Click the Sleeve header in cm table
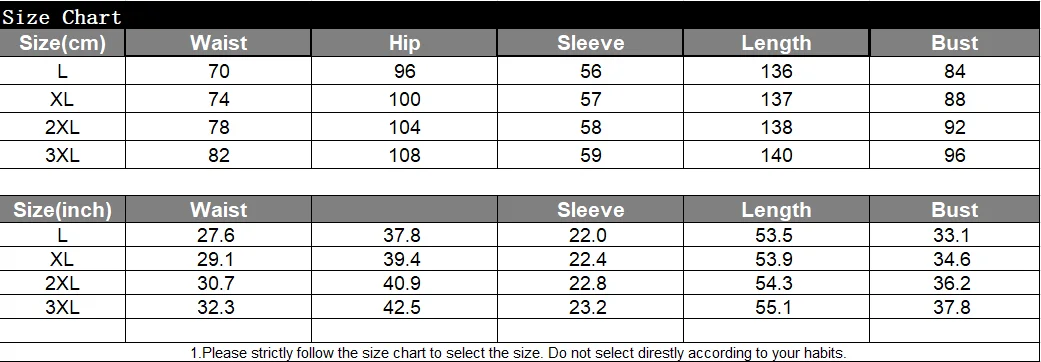This screenshot has height=362, width=1041. click(x=590, y=43)
